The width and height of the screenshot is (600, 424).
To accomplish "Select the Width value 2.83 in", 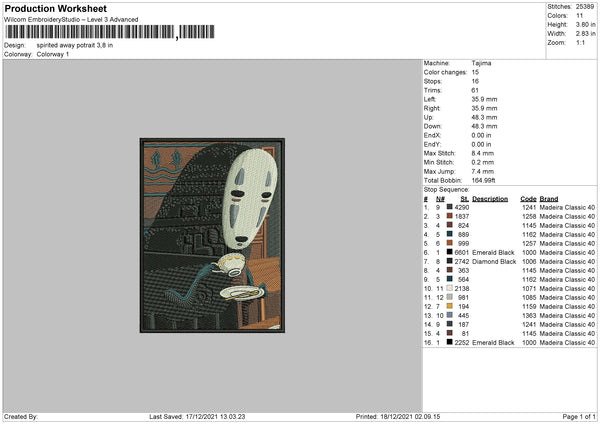I will [585, 34].
